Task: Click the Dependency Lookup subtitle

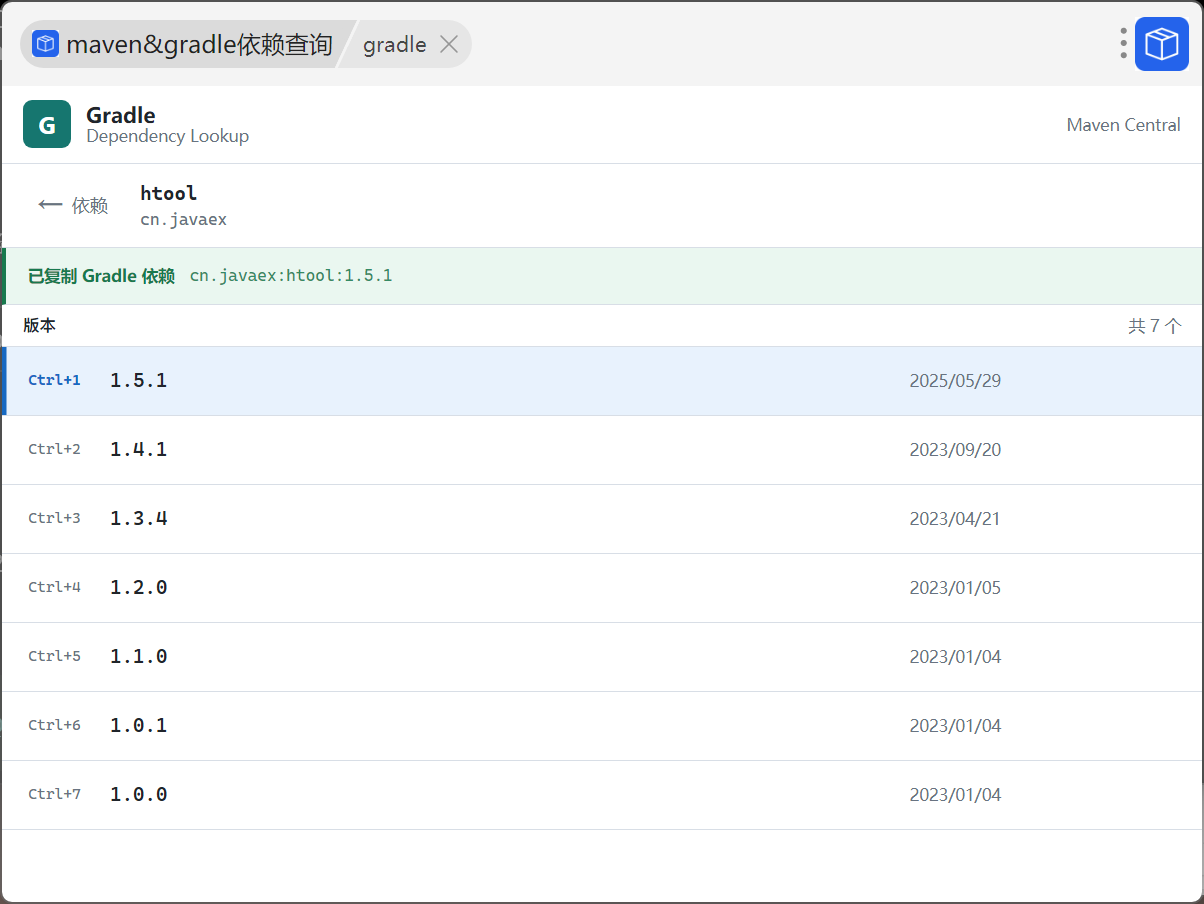Action: click(168, 136)
